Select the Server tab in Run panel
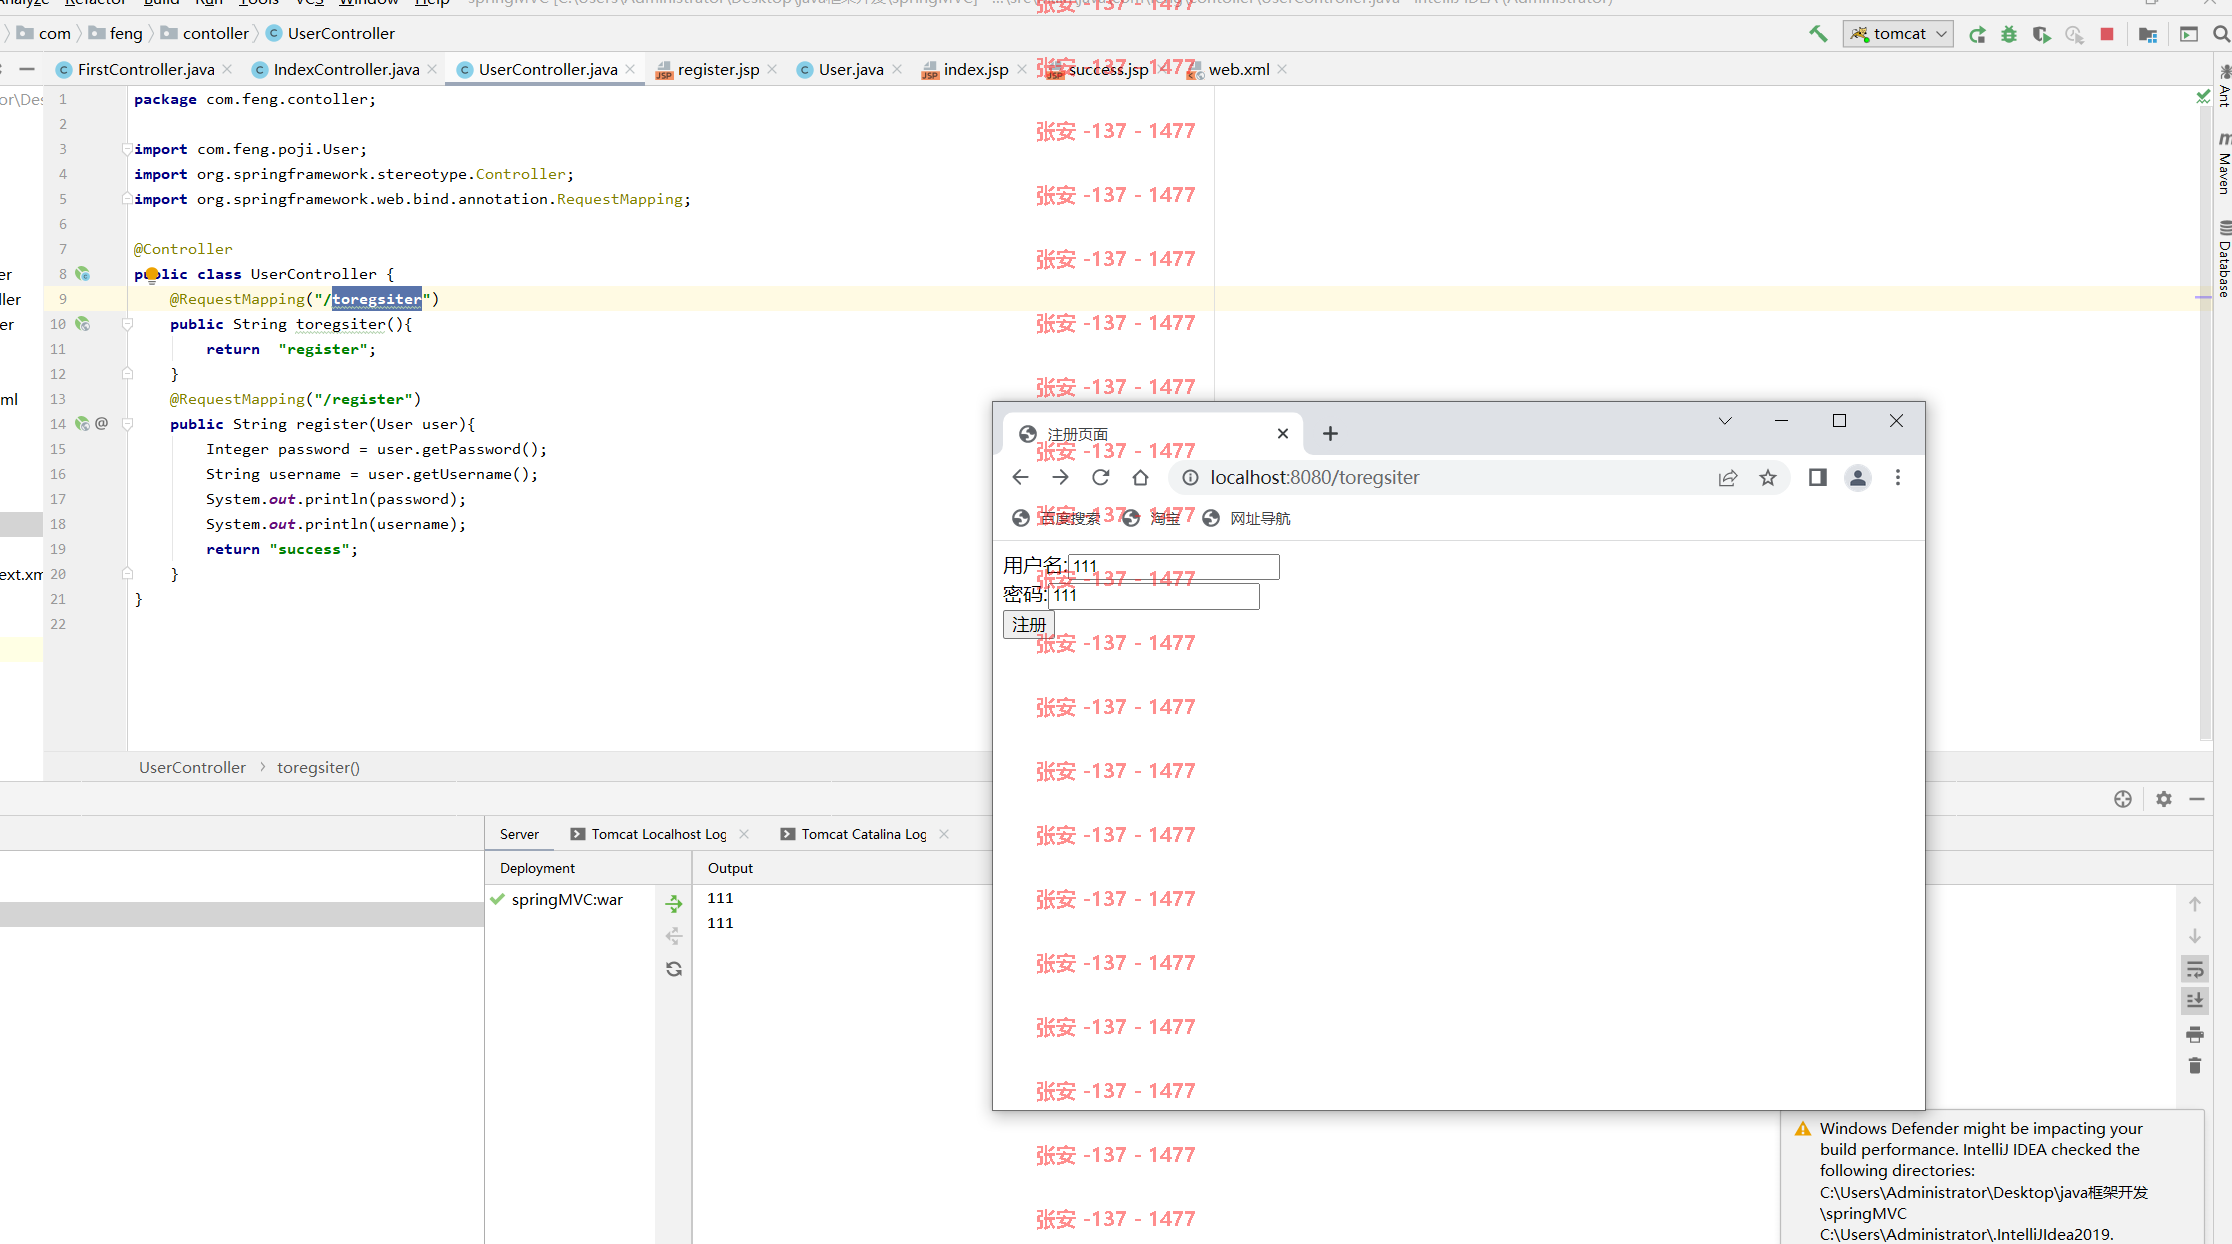The height and width of the screenshot is (1244, 2232). click(x=519, y=834)
